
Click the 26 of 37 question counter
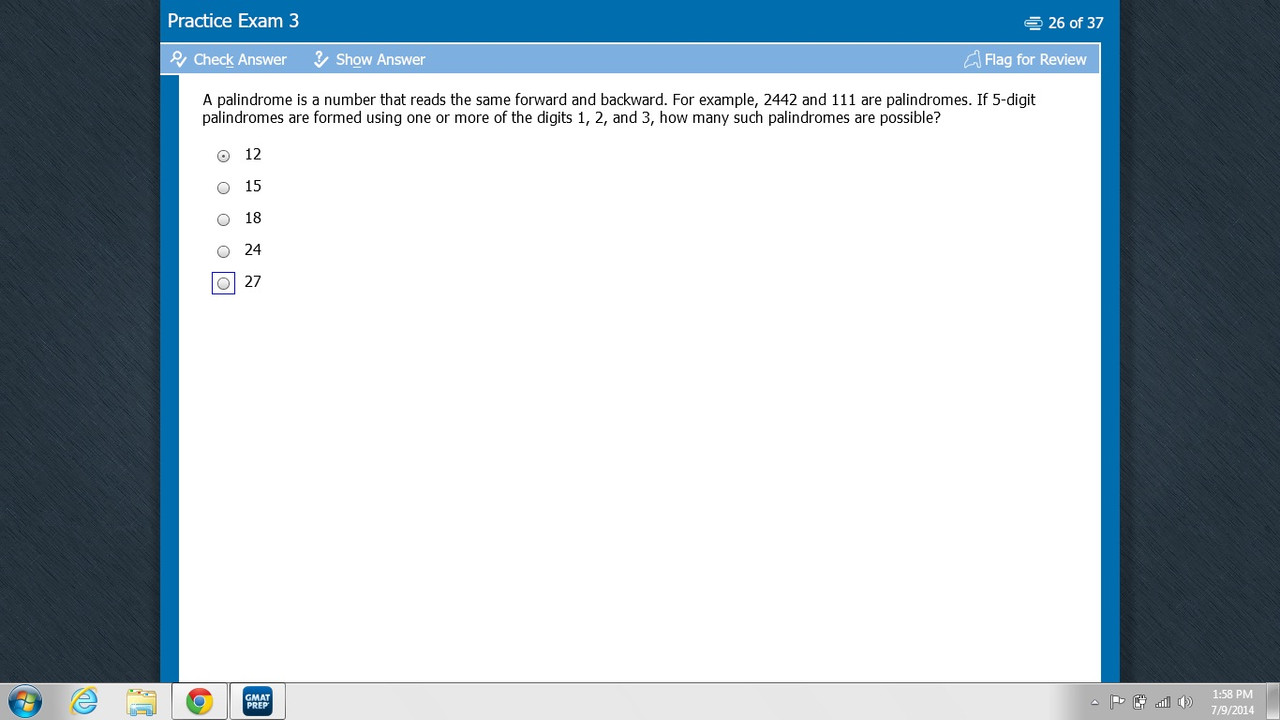click(x=1064, y=22)
